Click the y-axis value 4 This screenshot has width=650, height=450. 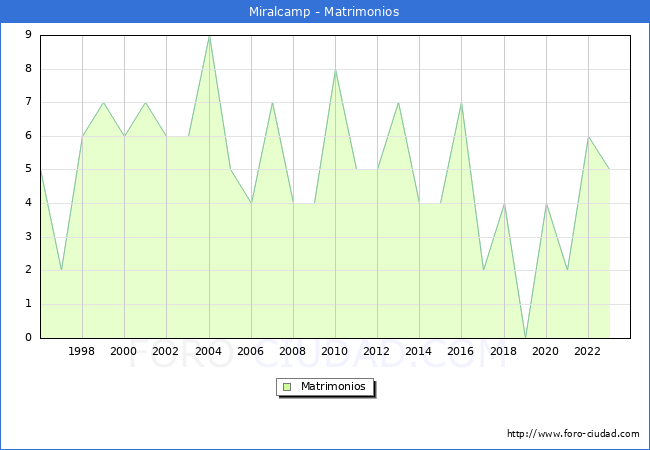point(28,203)
